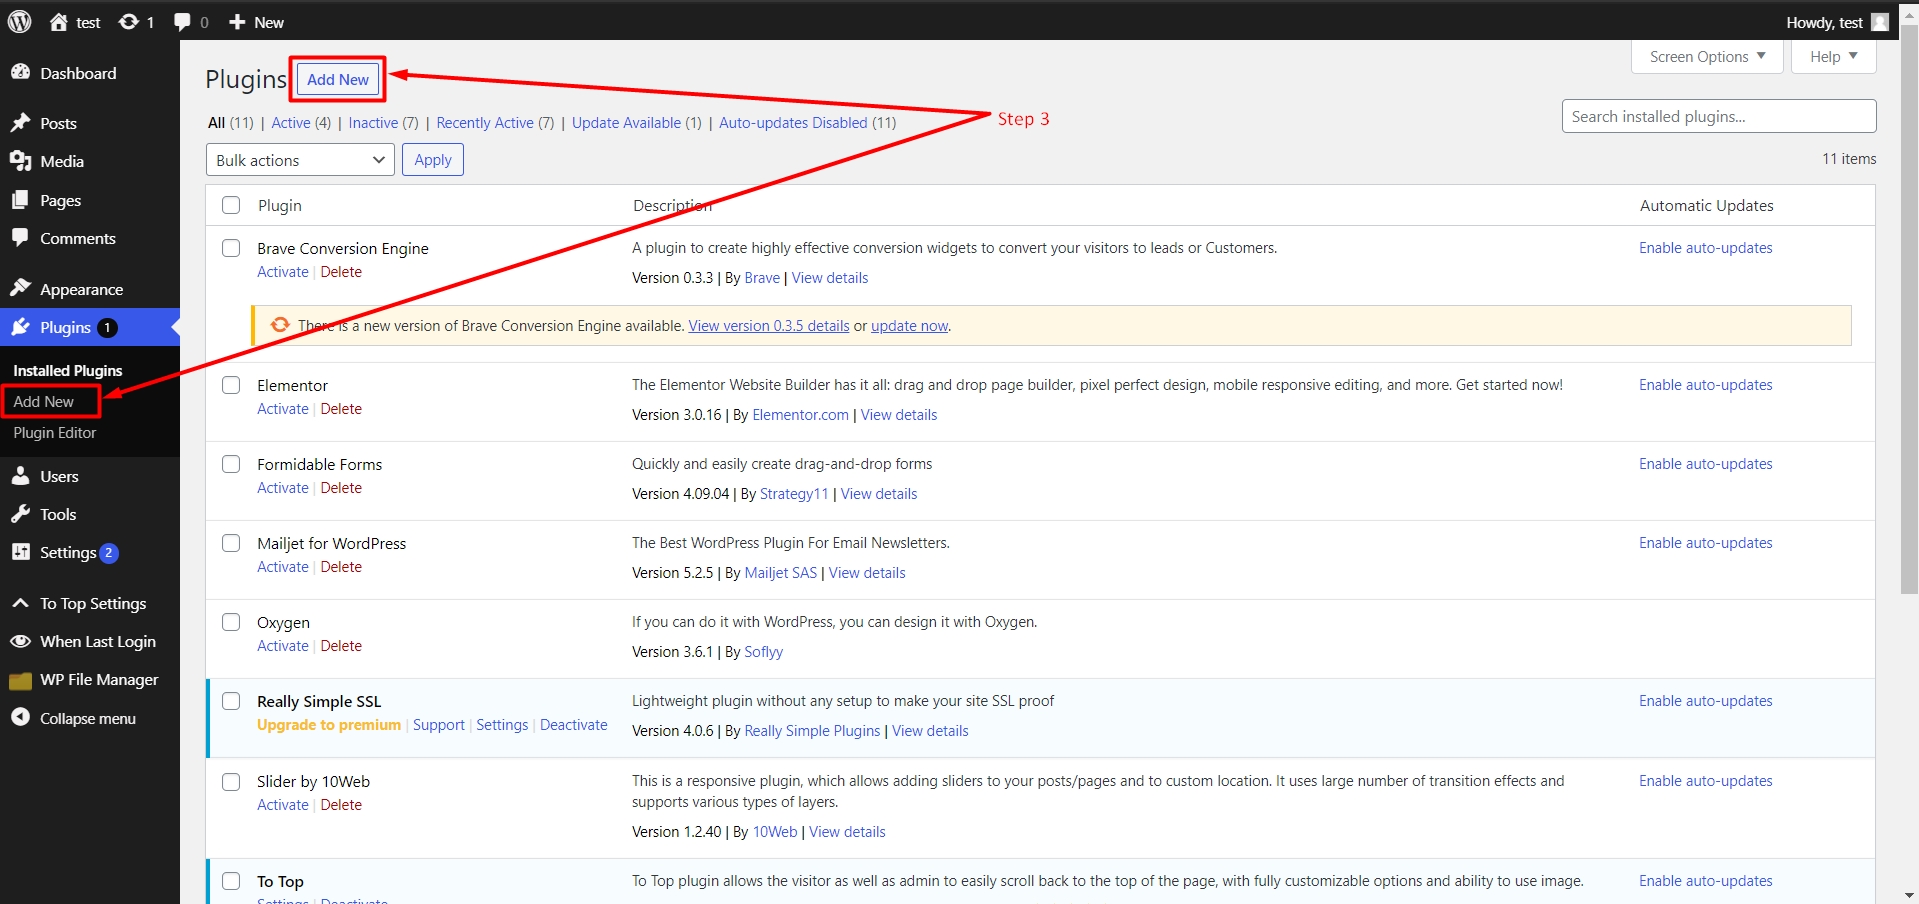This screenshot has height=904, width=1919.
Task: Click the page vertical scrollbar
Action: pos(1909,310)
